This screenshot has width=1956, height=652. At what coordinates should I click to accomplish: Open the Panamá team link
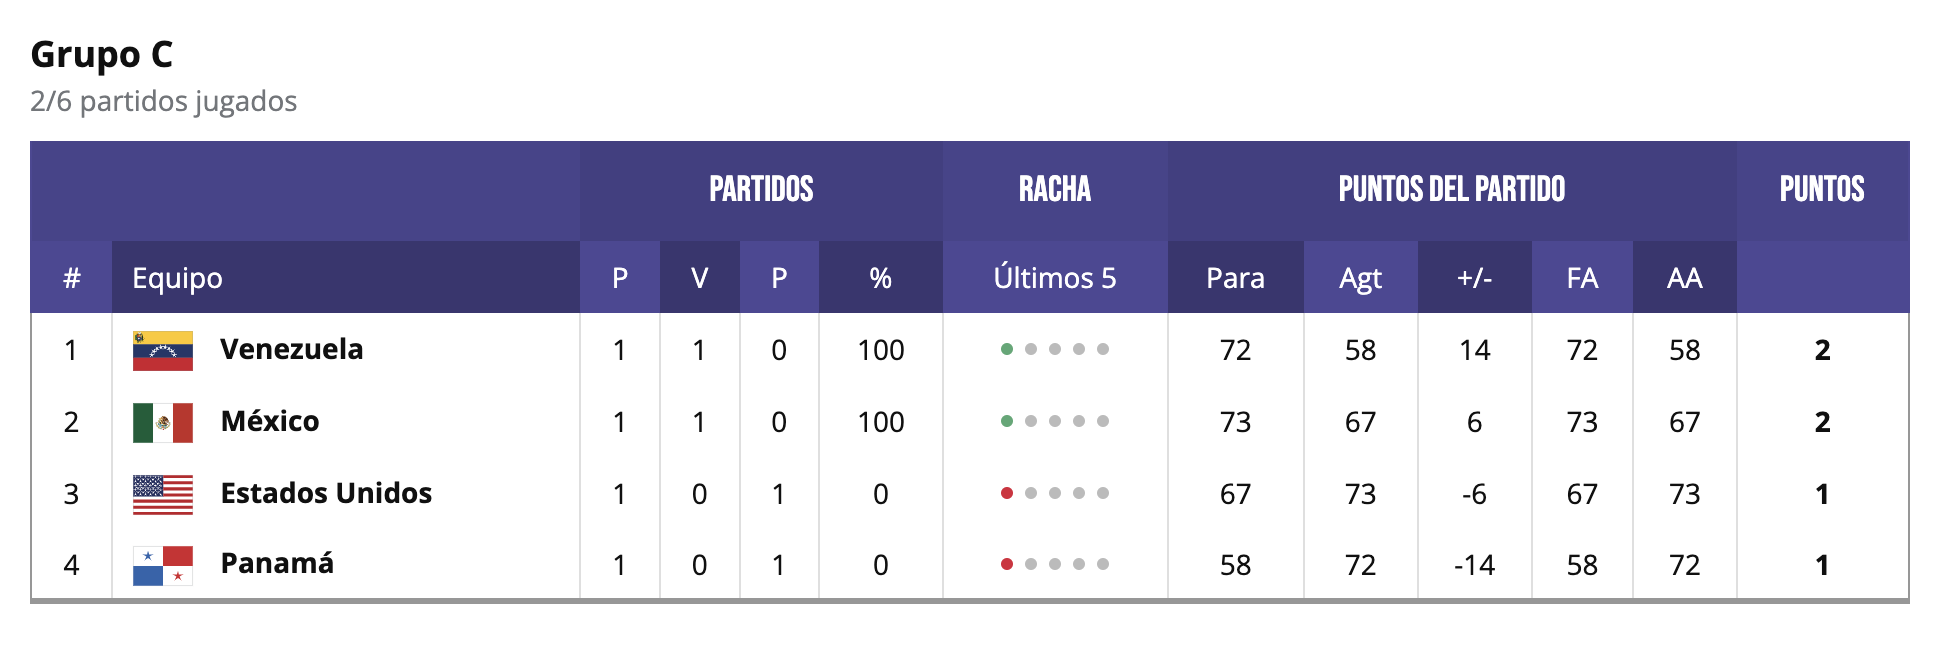[x=277, y=564]
